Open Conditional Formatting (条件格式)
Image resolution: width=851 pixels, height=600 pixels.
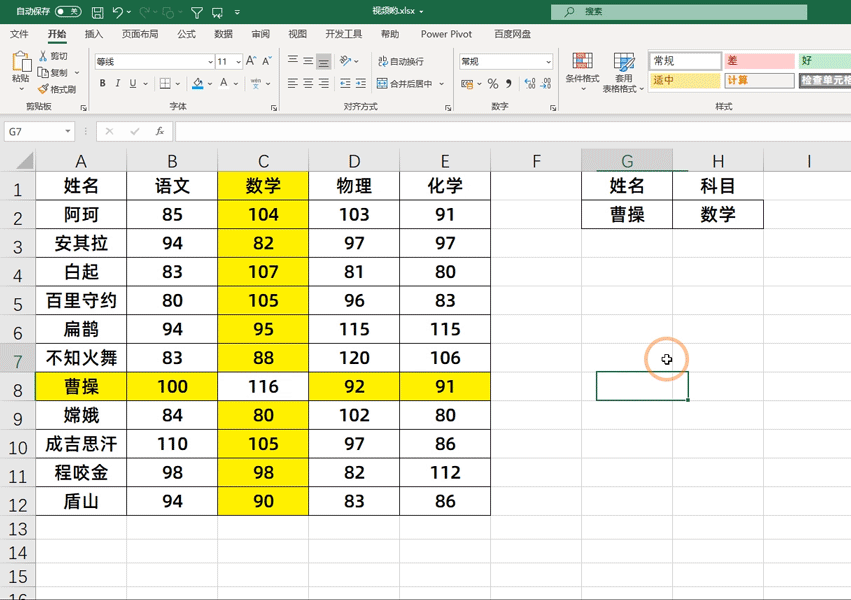pyautogui.click(x=582, y=71)
